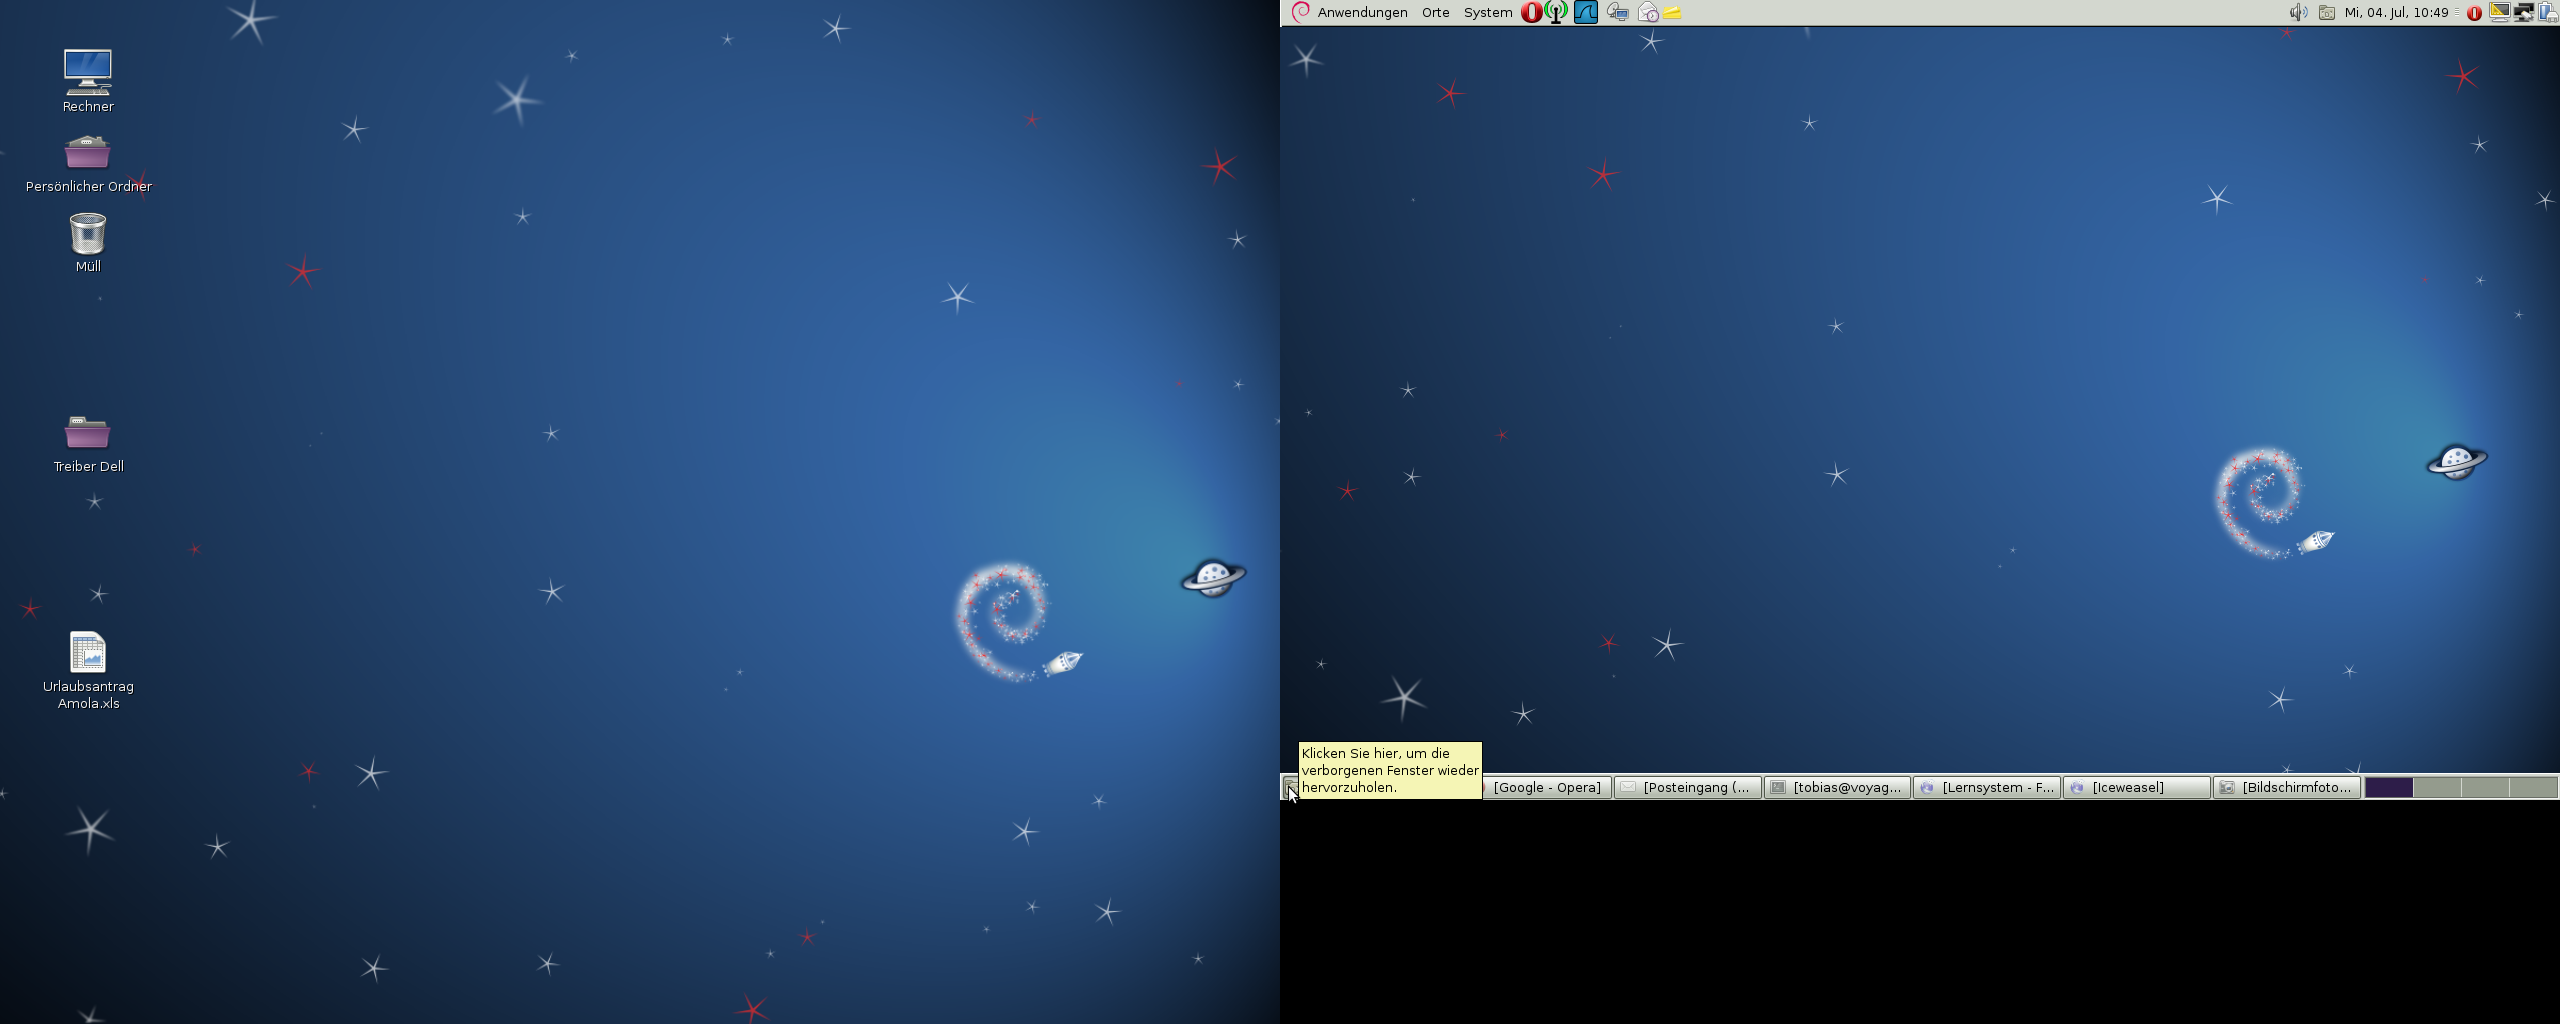Viewport: 2560px width, 1024px height.
Task: Open the Anwendungen menu
Action: point(1361,13)
